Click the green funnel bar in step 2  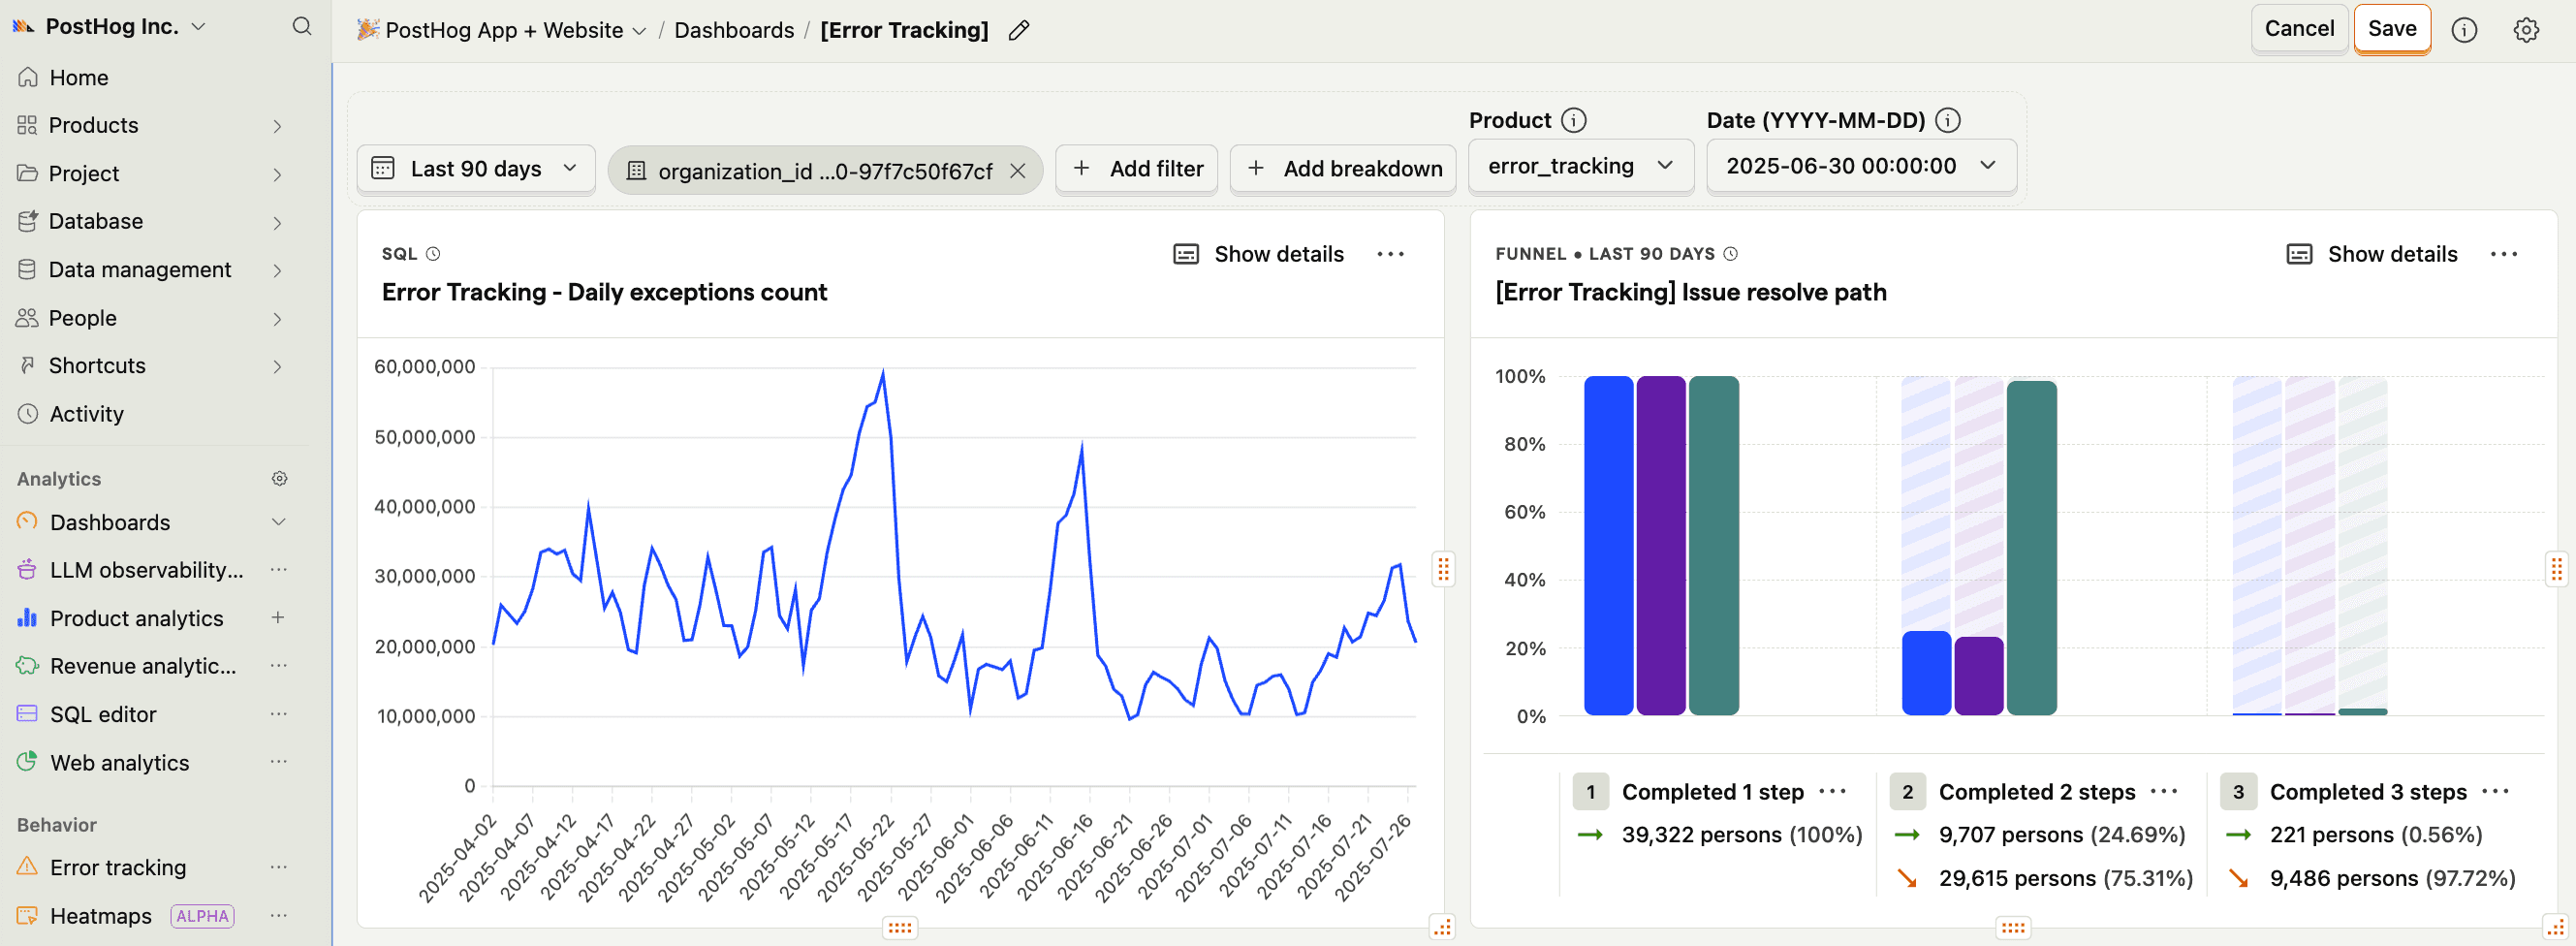pos(2031,548)
